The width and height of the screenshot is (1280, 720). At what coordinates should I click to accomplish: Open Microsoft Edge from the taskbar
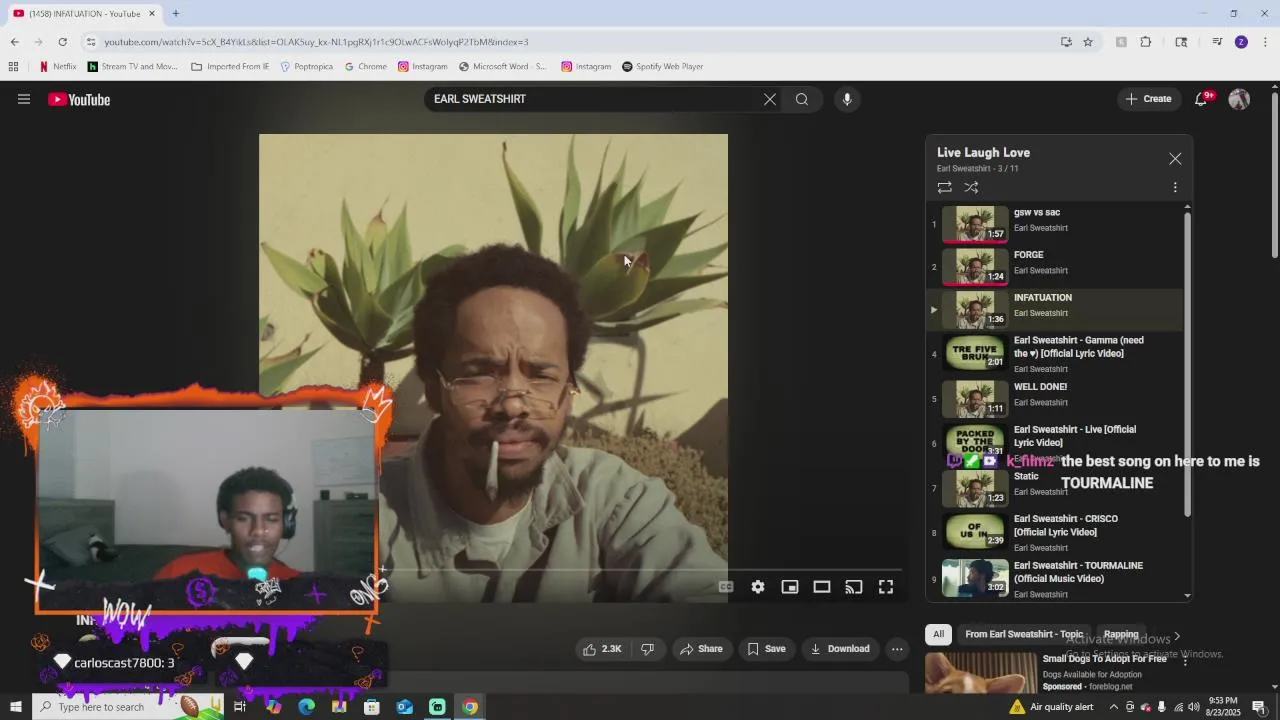[306, 707]
